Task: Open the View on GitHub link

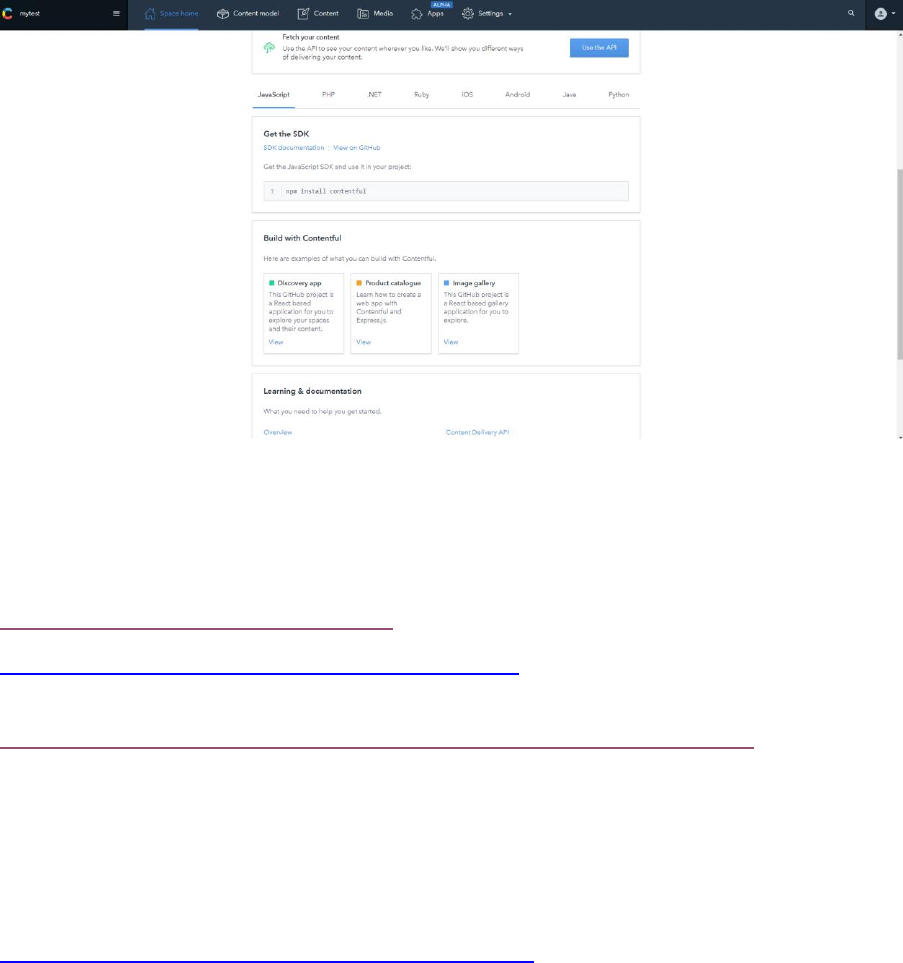Action: (356, 148)
